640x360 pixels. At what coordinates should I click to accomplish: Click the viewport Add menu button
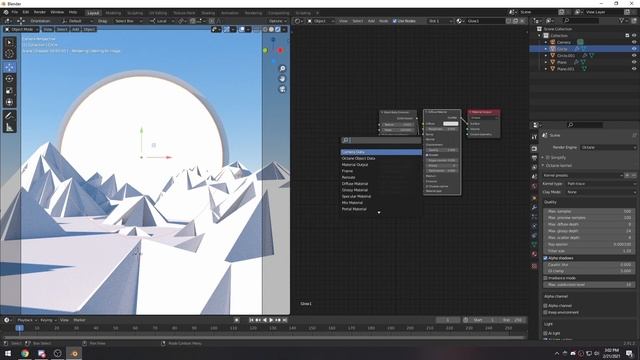76,29
